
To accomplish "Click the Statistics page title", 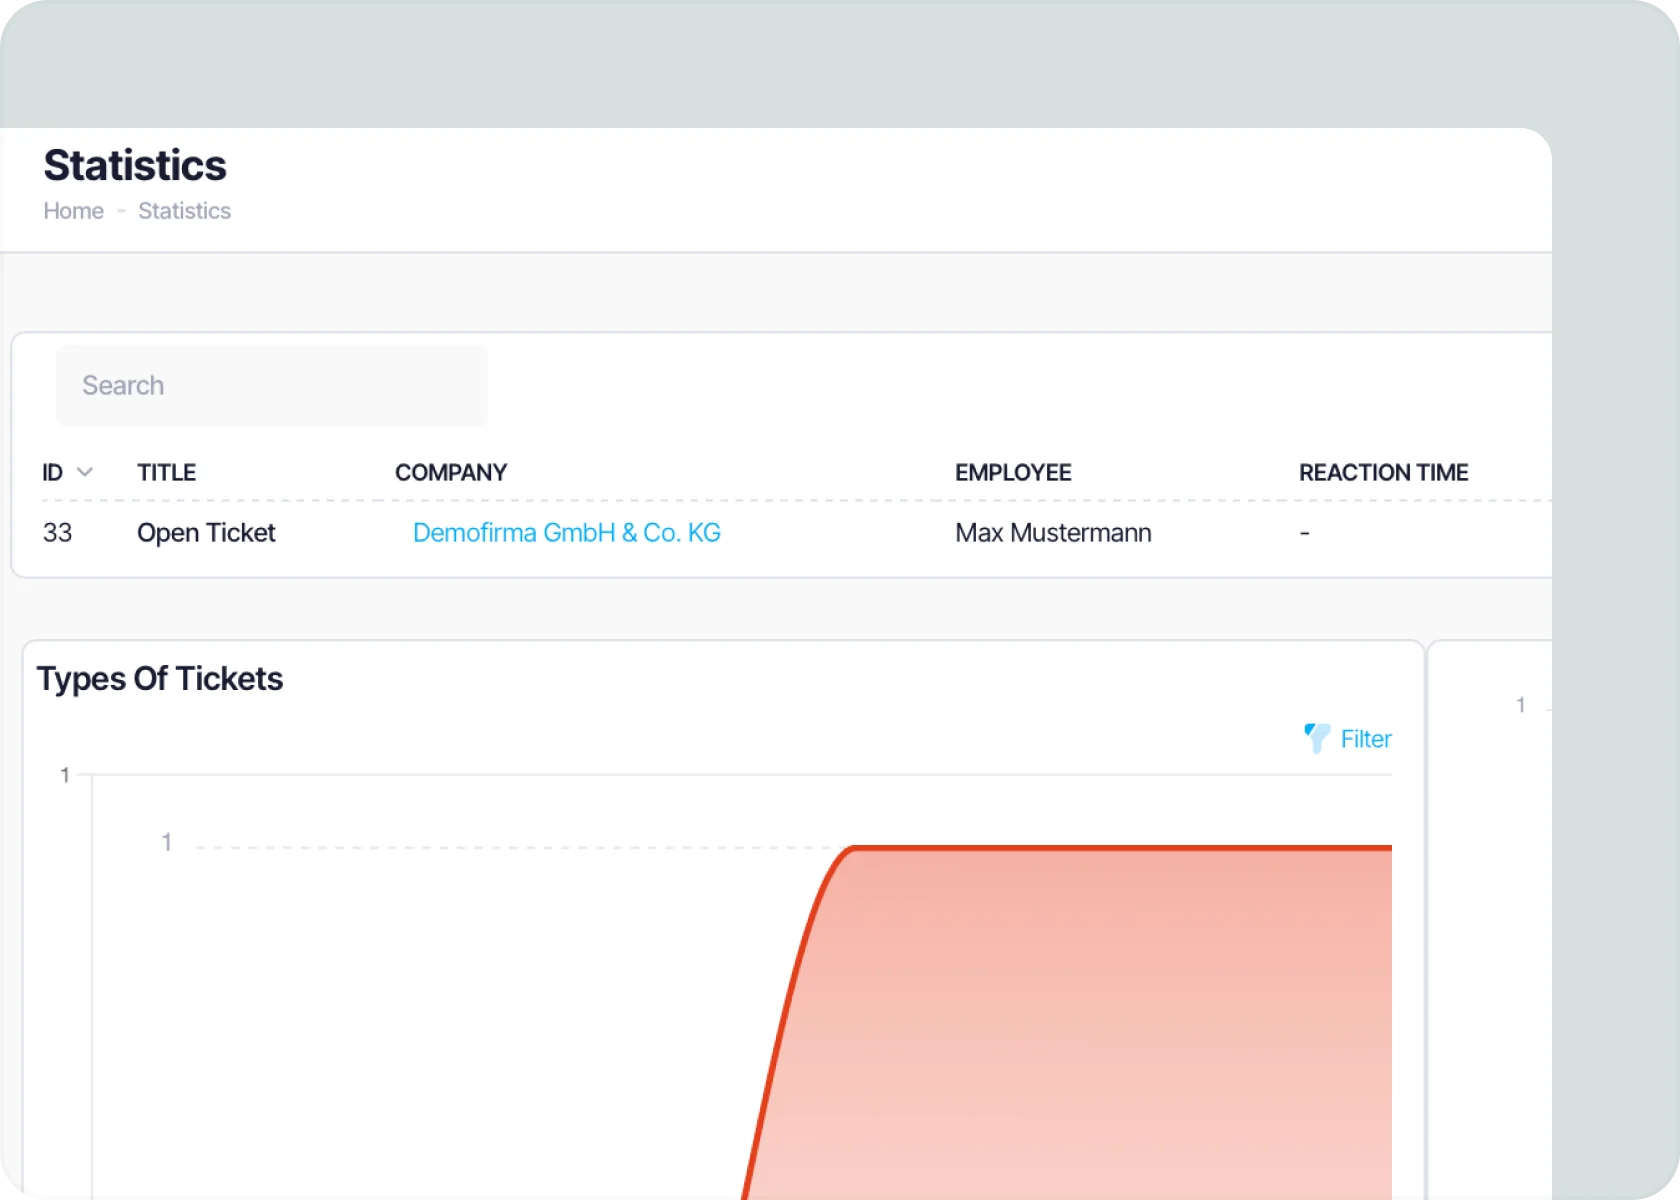I will click(135, 166).
